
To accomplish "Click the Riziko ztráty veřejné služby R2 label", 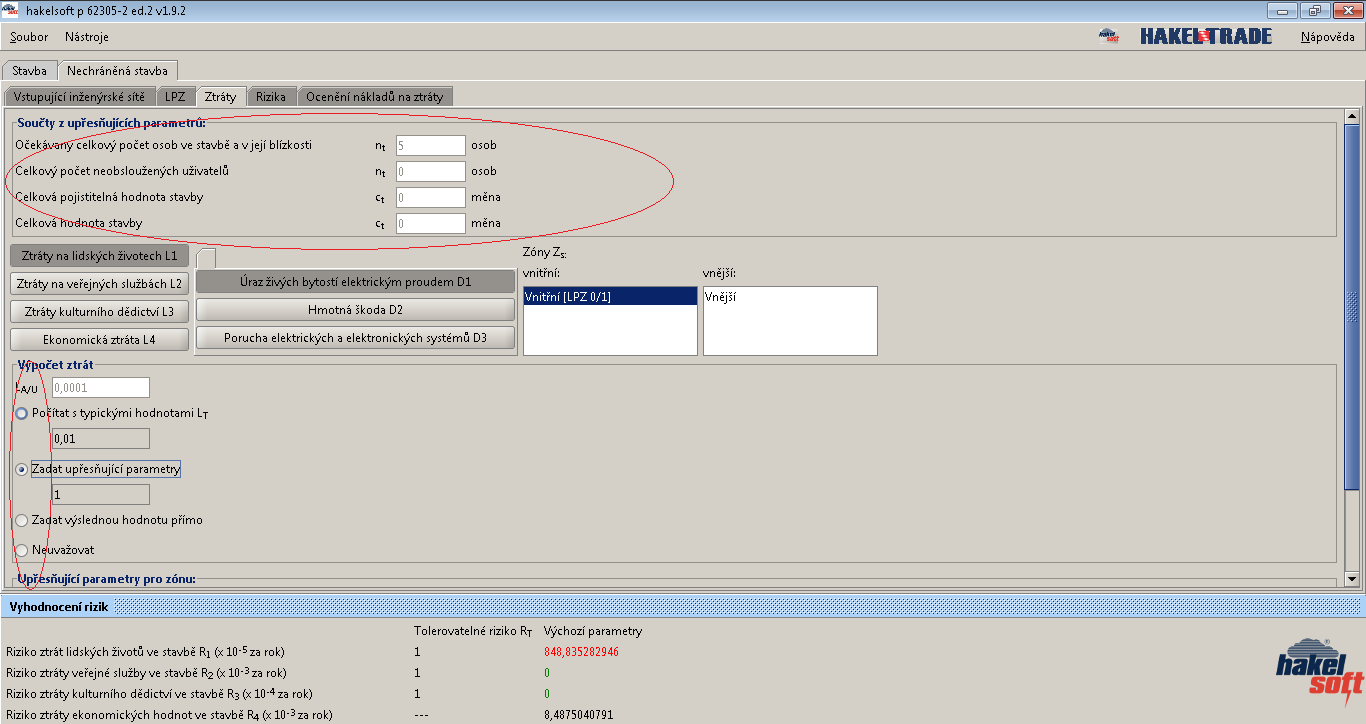I will click(x=146, y=673).
